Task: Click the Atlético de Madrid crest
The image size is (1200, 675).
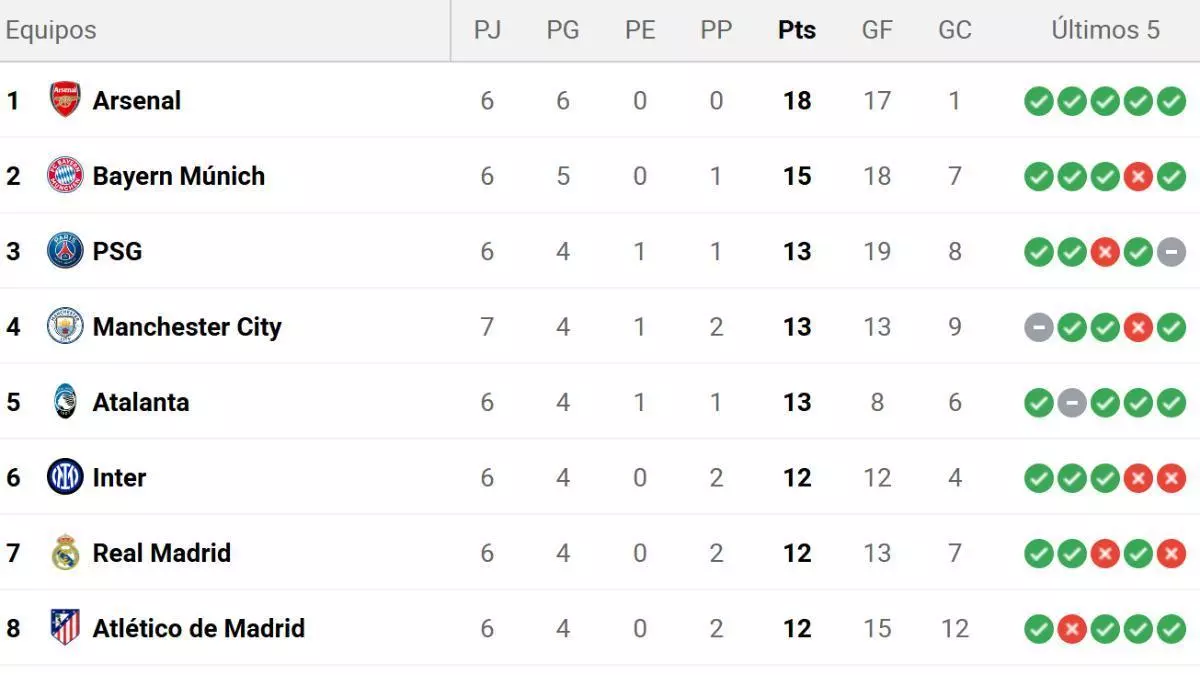Action: (65, 628)
